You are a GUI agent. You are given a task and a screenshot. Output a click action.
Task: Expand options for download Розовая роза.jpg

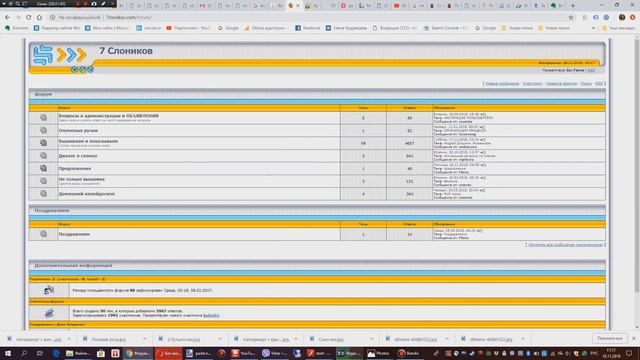click(x=144, y=339)
